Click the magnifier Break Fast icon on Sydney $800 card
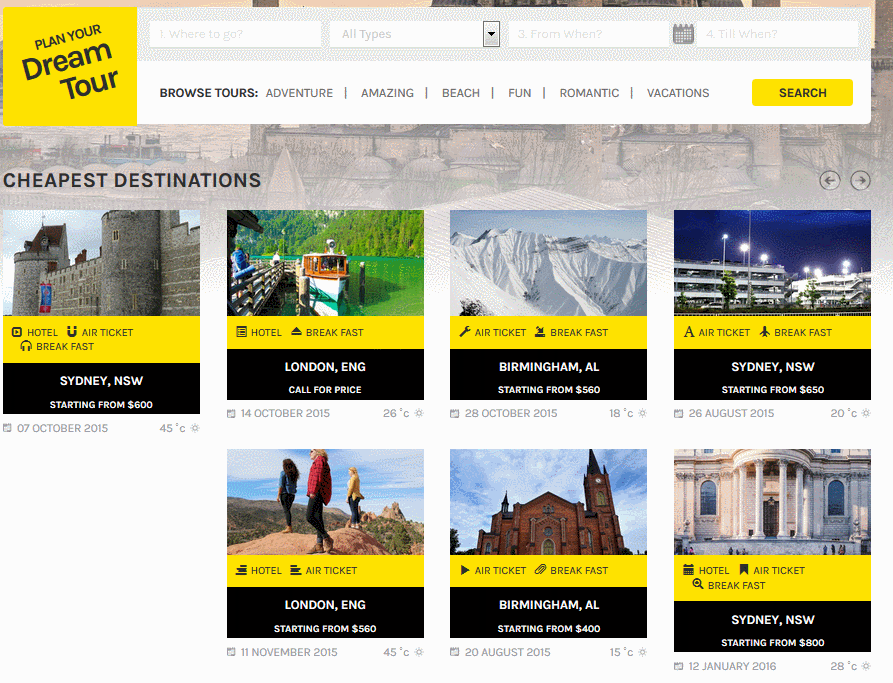Viewport: 893px width, 683px height. [x=698, y=584]
